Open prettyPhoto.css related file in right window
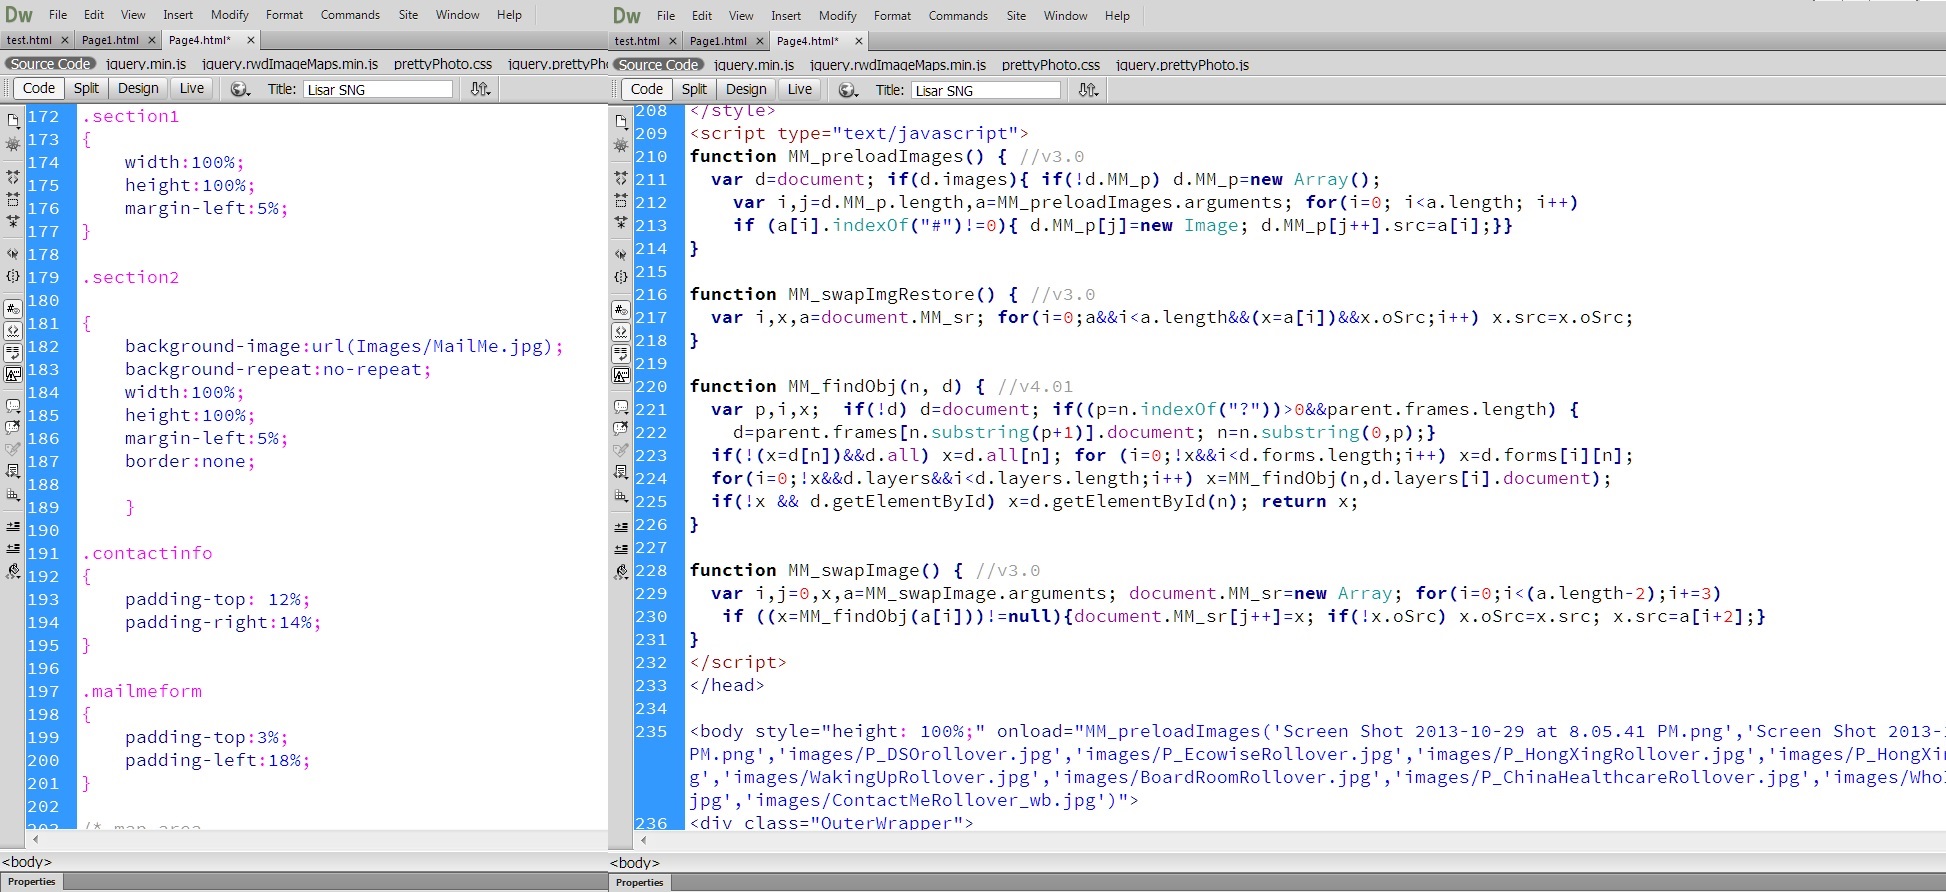The width and height of the screenshot is (1946, 892). click(1051, 65)
